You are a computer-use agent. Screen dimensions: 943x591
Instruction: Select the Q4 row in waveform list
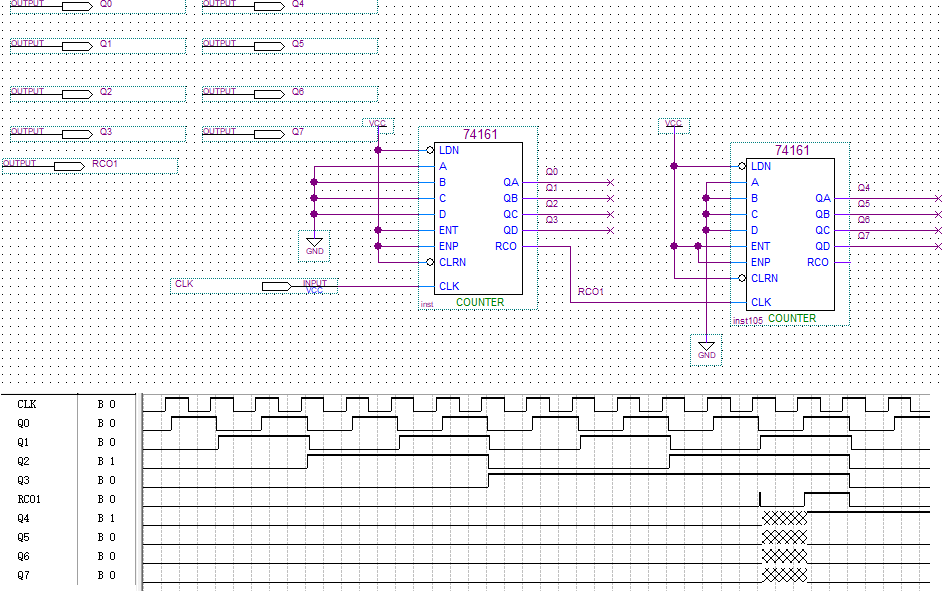70,518
